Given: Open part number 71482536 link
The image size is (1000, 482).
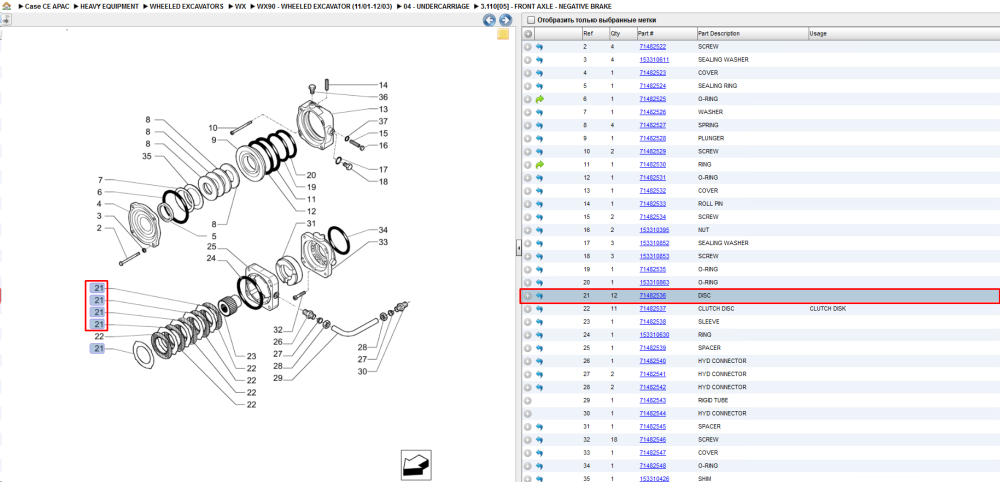Looking at the screenshot, I should pyautogui.click(x=652, y=296).
